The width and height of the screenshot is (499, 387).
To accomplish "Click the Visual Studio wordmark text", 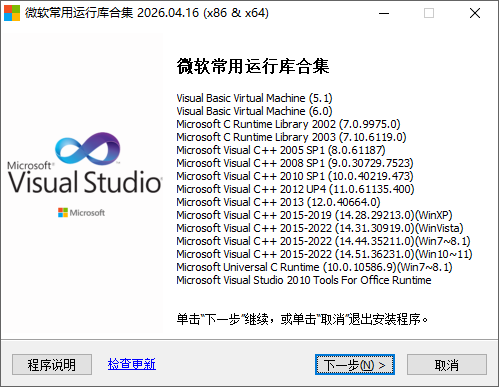I will pyautogui.click(x=85, y=182).
